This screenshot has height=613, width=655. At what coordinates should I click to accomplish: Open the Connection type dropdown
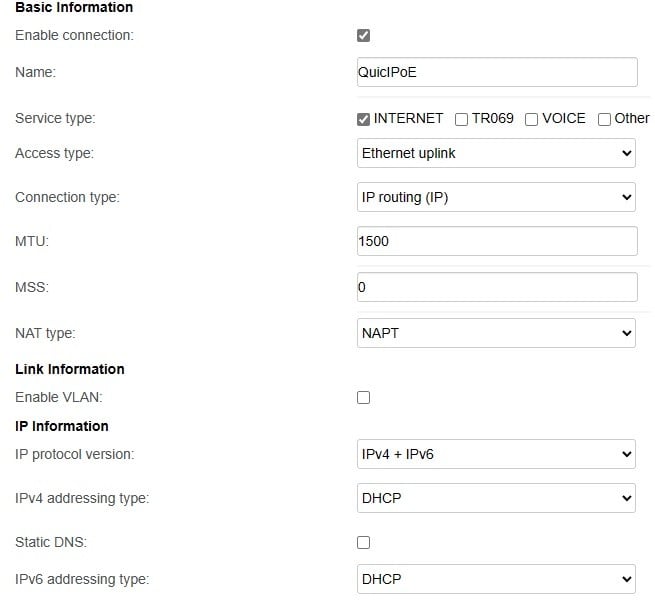click(x=496, y=197)
